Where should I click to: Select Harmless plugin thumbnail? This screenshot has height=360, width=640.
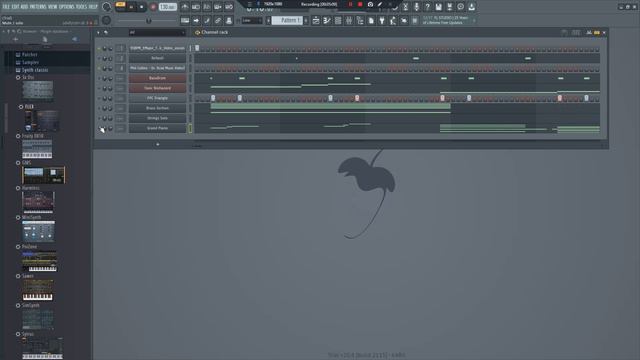(38, 202)
